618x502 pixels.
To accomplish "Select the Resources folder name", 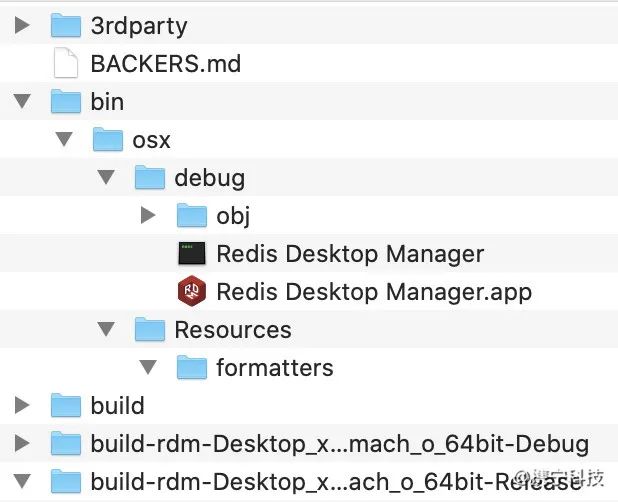I will tap(233, 330).
